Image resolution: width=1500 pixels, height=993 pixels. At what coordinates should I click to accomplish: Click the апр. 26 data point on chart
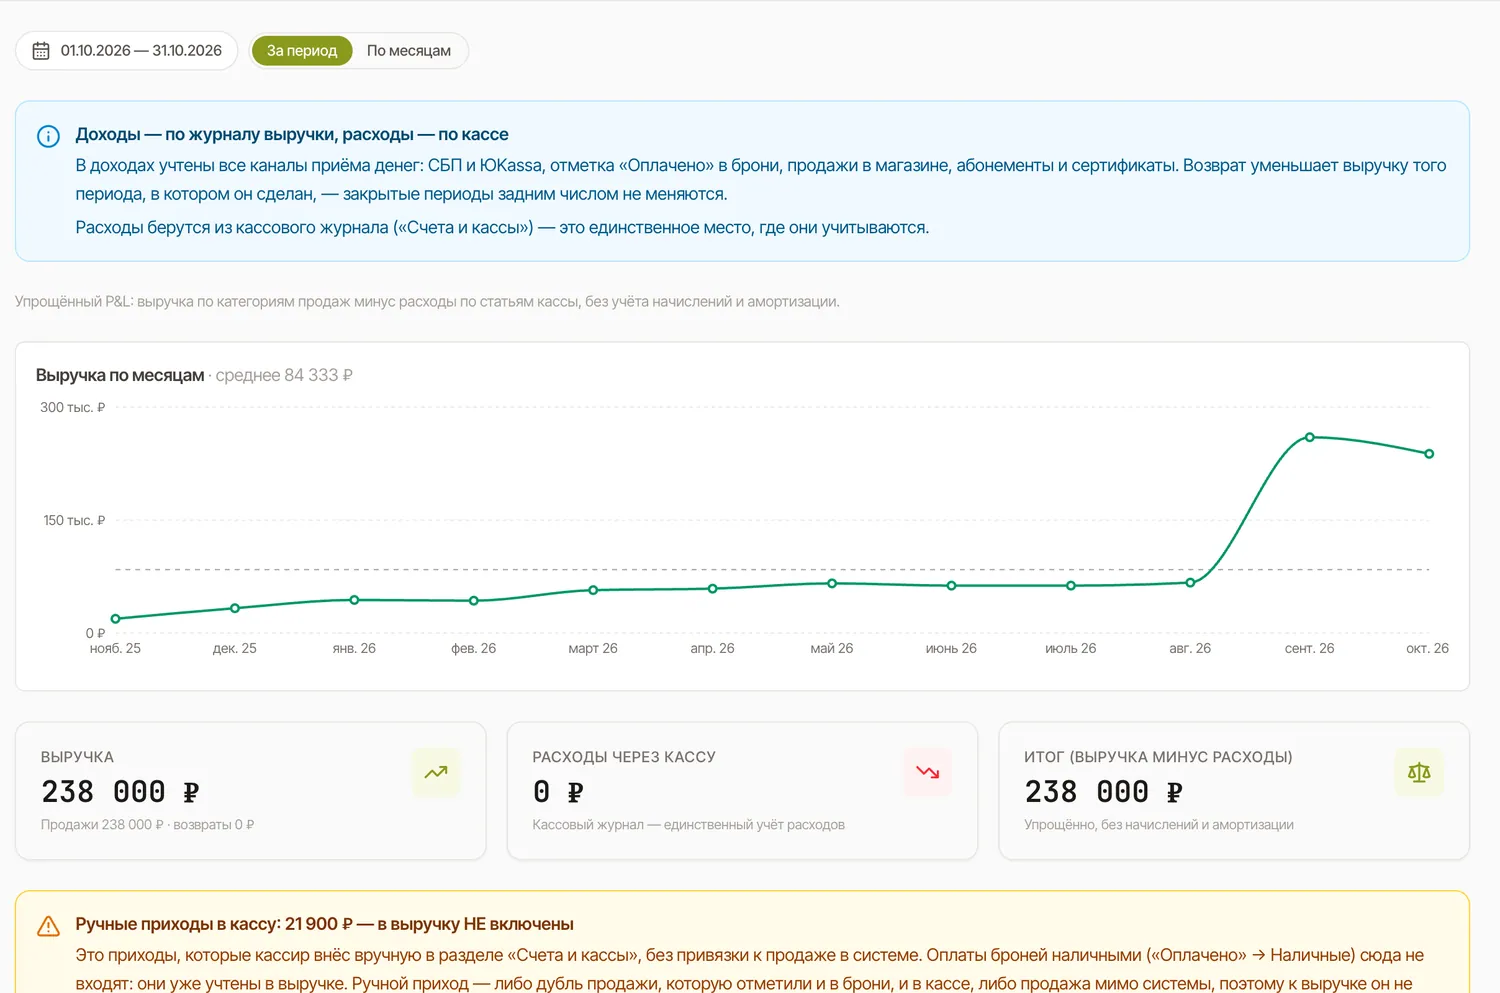click(713, 589)
